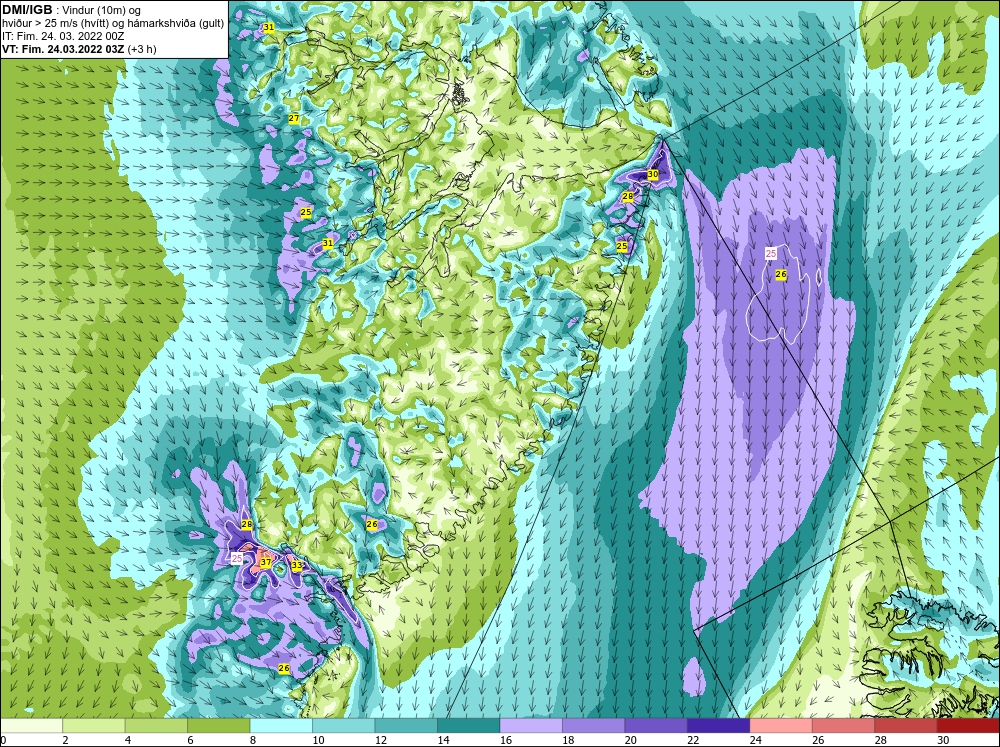Screen dimensions: 1000x747
Task: Click the '(+3 h)' forecast offset text
Action: (x=142, y=49)
